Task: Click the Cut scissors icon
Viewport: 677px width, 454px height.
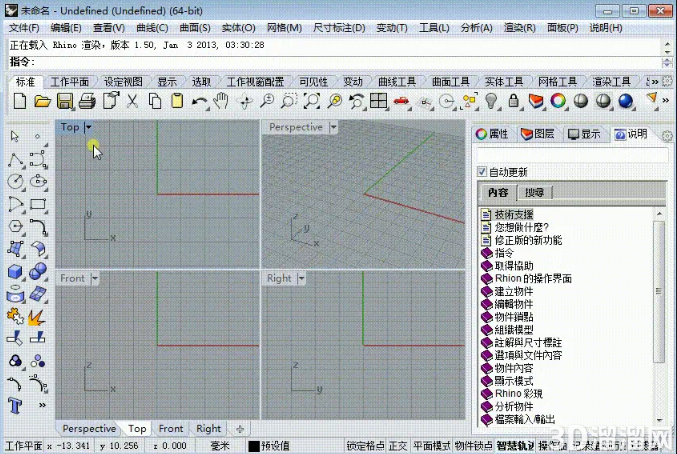Action: click(x=132, y=101)
